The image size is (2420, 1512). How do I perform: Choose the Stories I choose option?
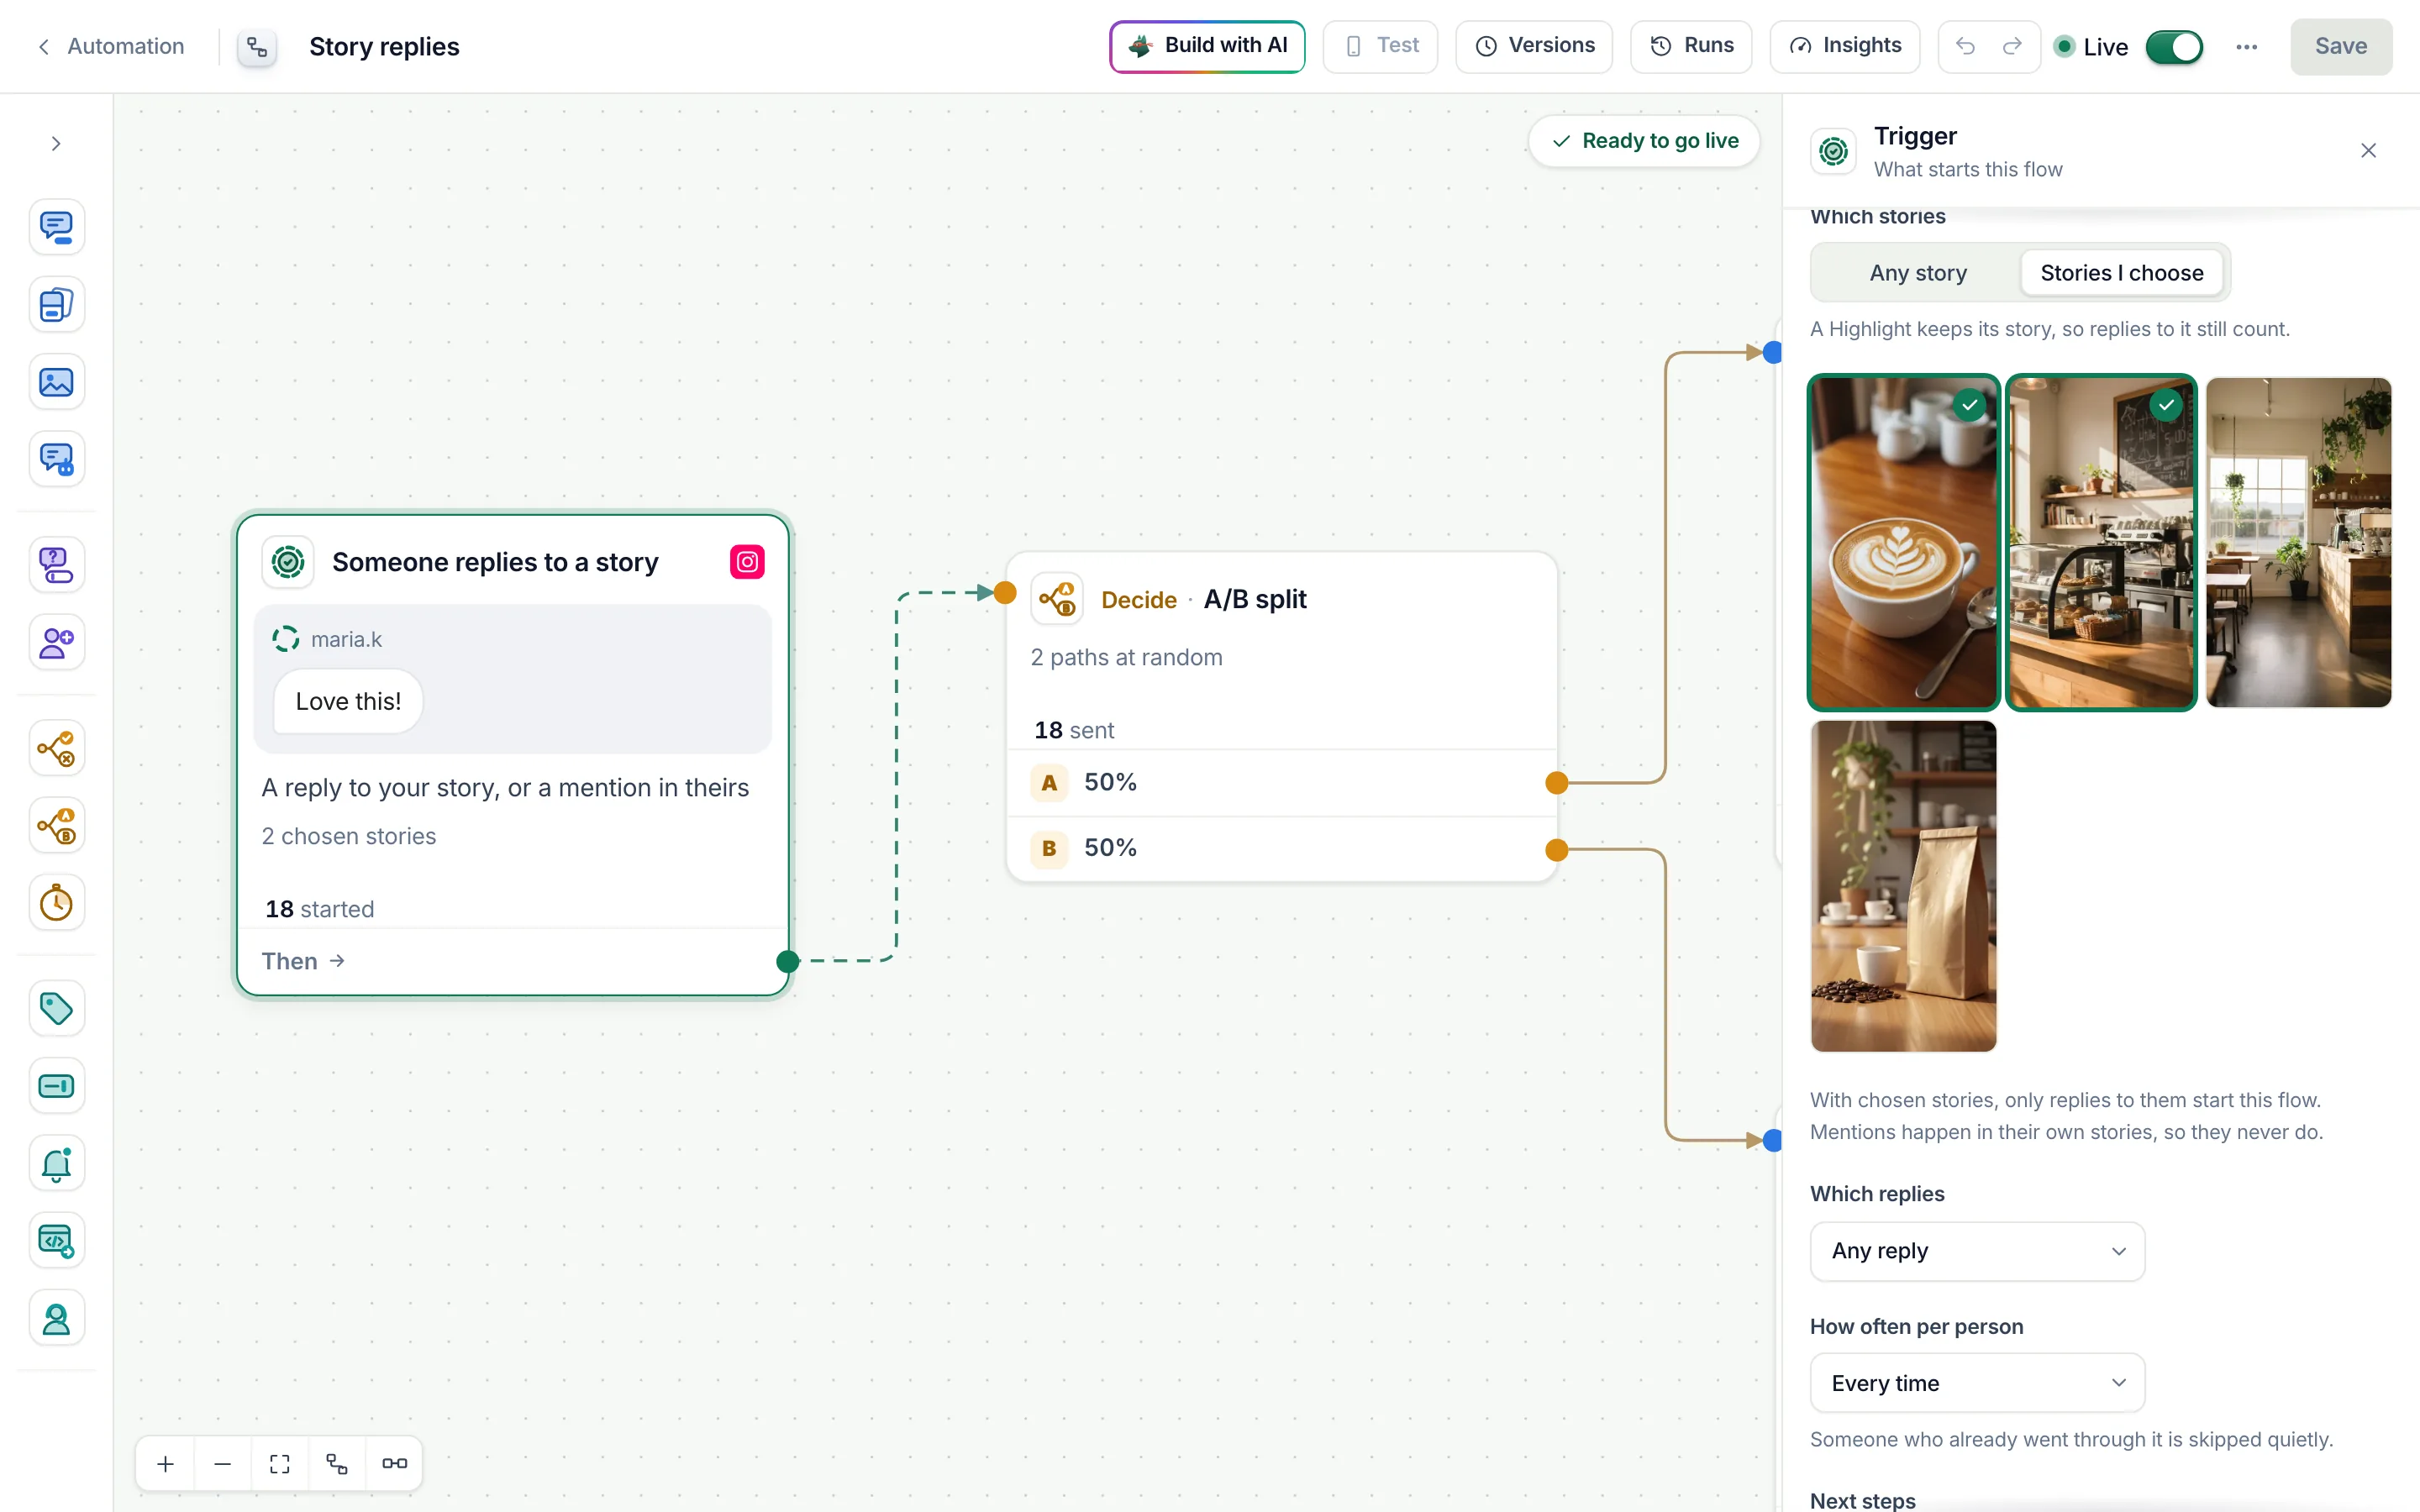(2121, 273)
